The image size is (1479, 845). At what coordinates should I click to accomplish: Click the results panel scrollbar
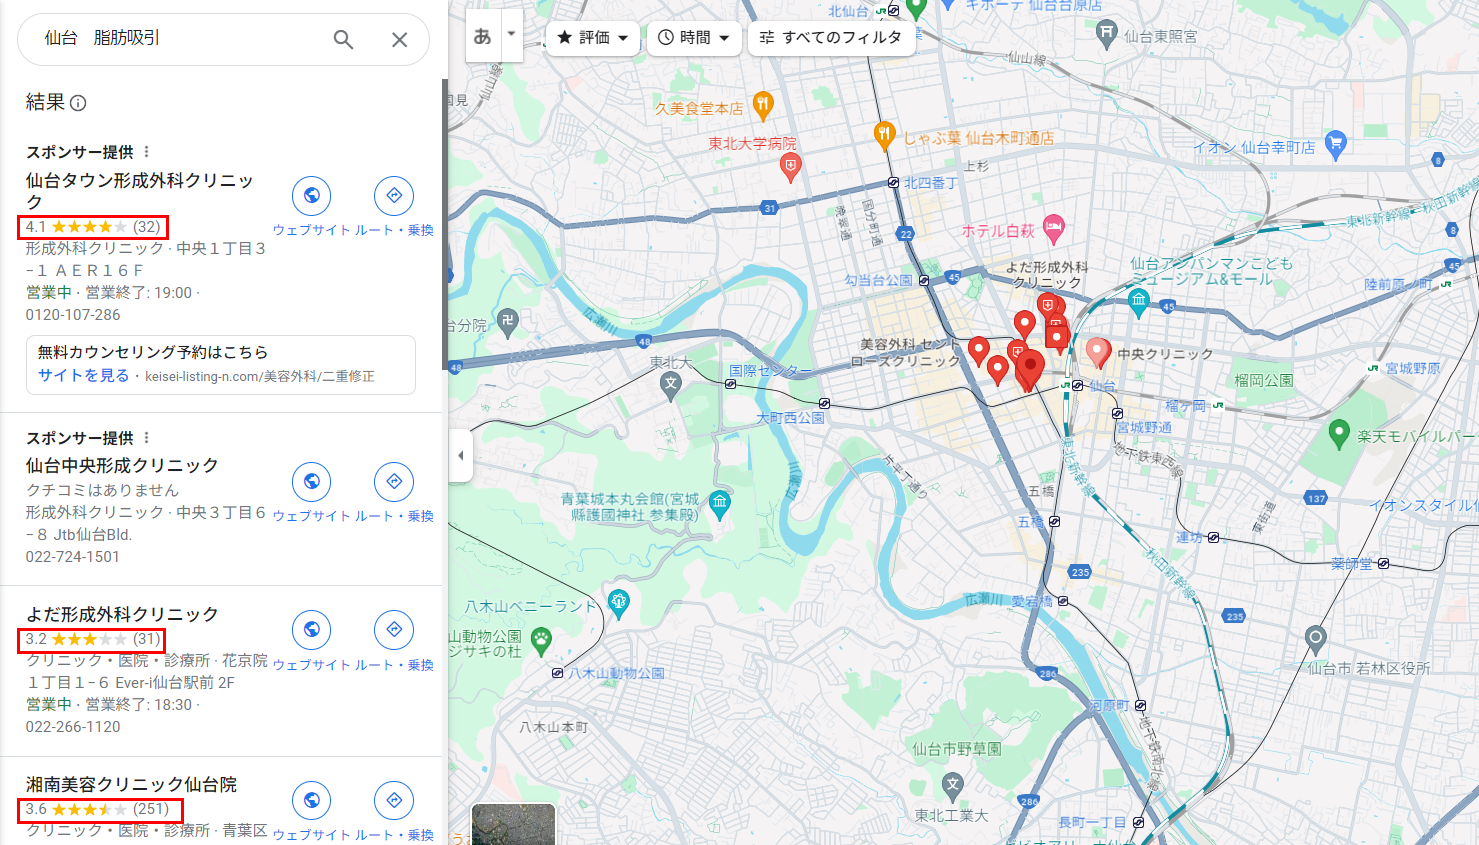(445, 225)
